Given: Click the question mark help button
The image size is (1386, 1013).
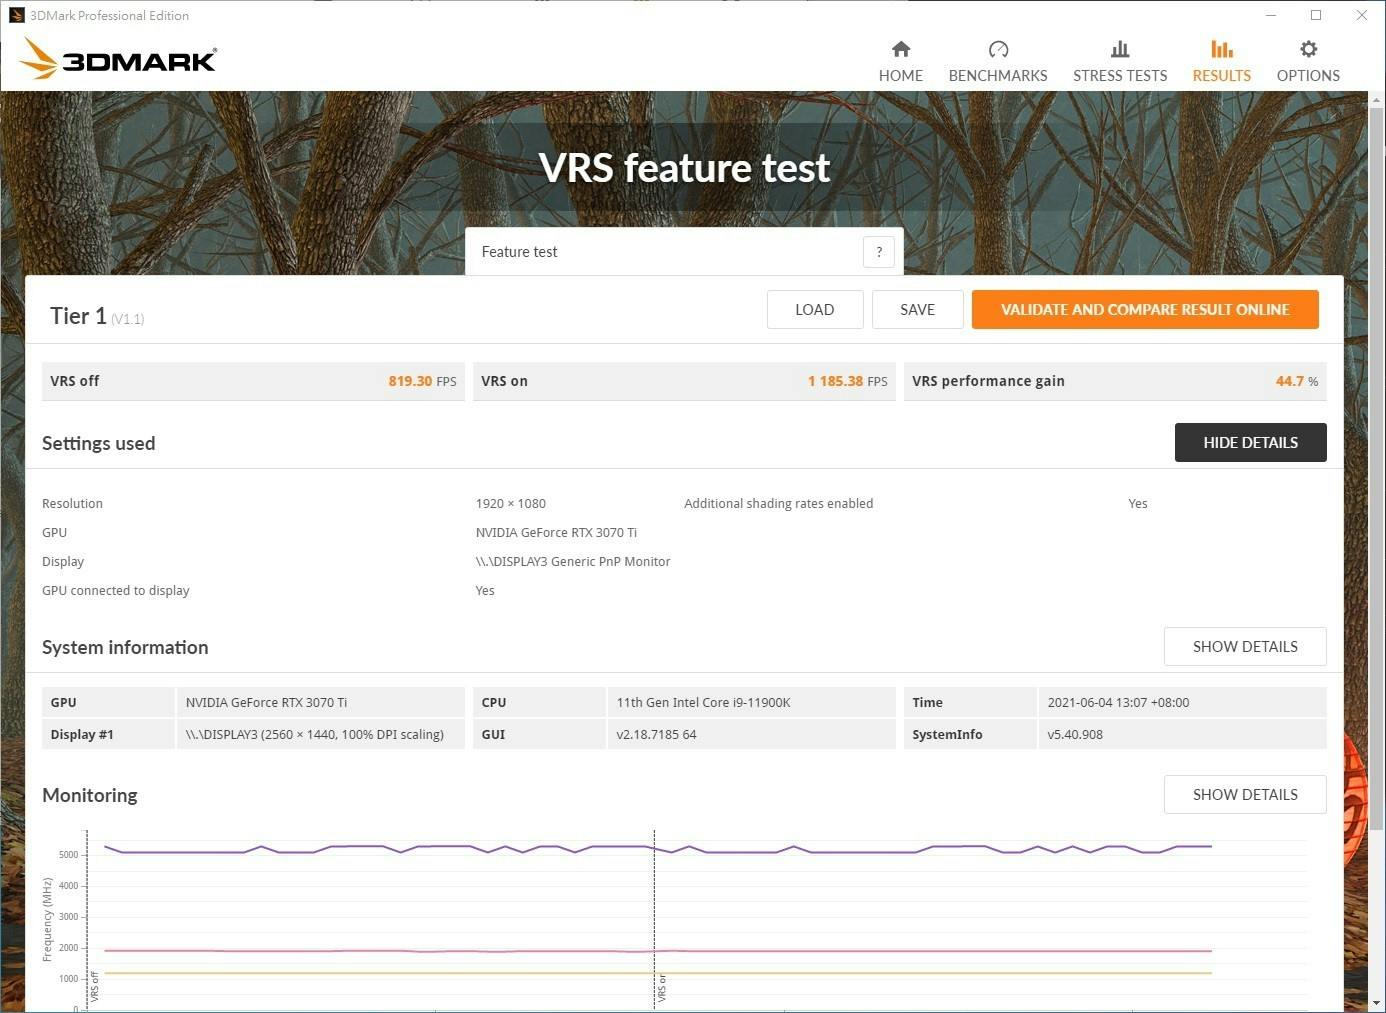Looking at the screenshot, I should coord(879,252).
